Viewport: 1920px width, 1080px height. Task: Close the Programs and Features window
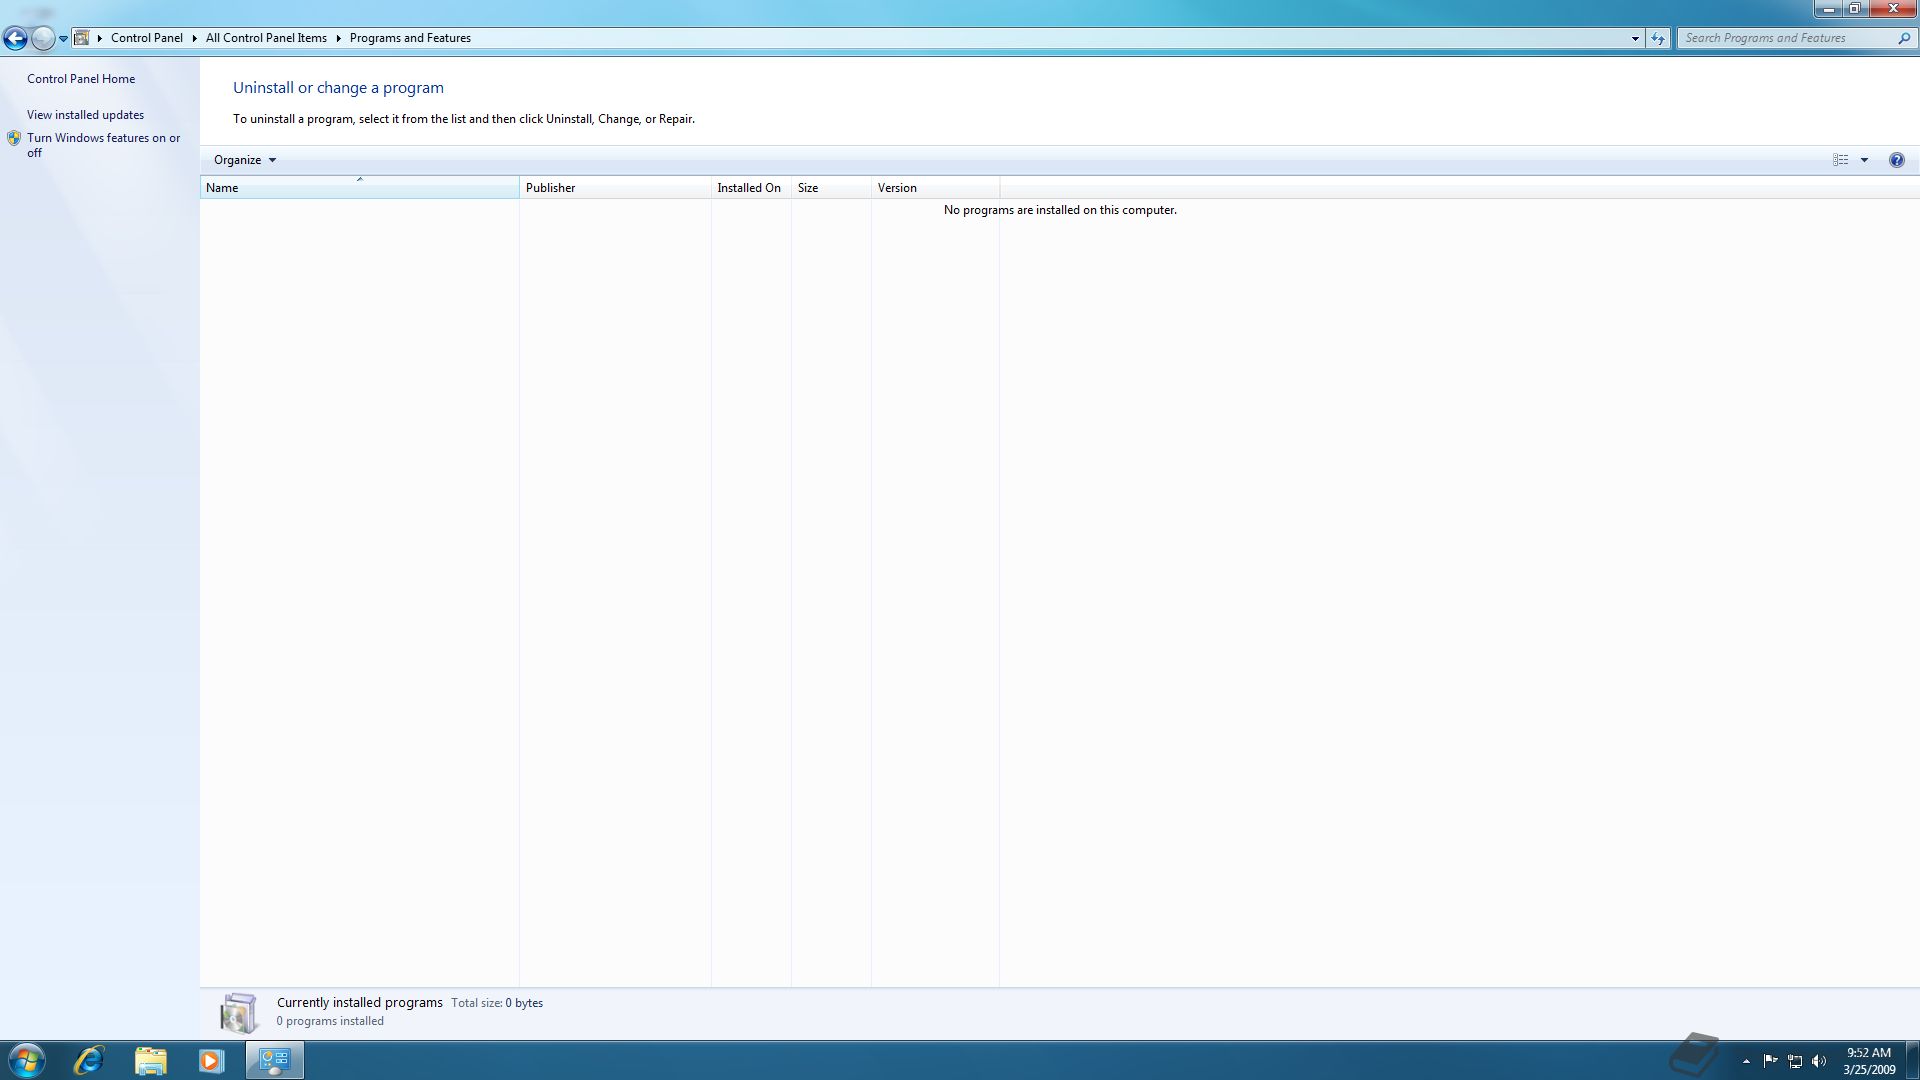click(1892, 9)
